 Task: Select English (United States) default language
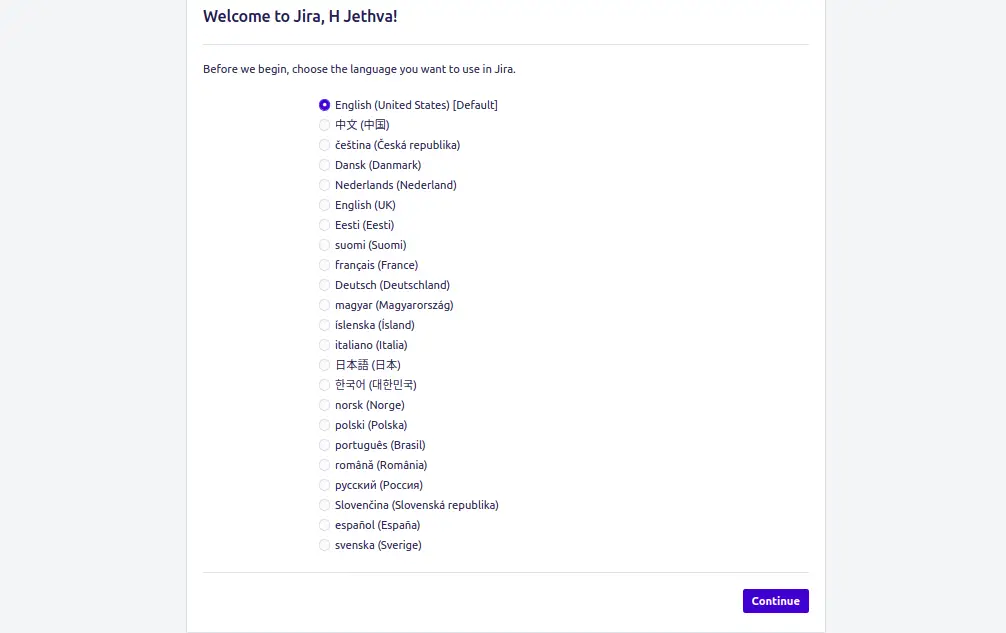(x=325, y=105)
